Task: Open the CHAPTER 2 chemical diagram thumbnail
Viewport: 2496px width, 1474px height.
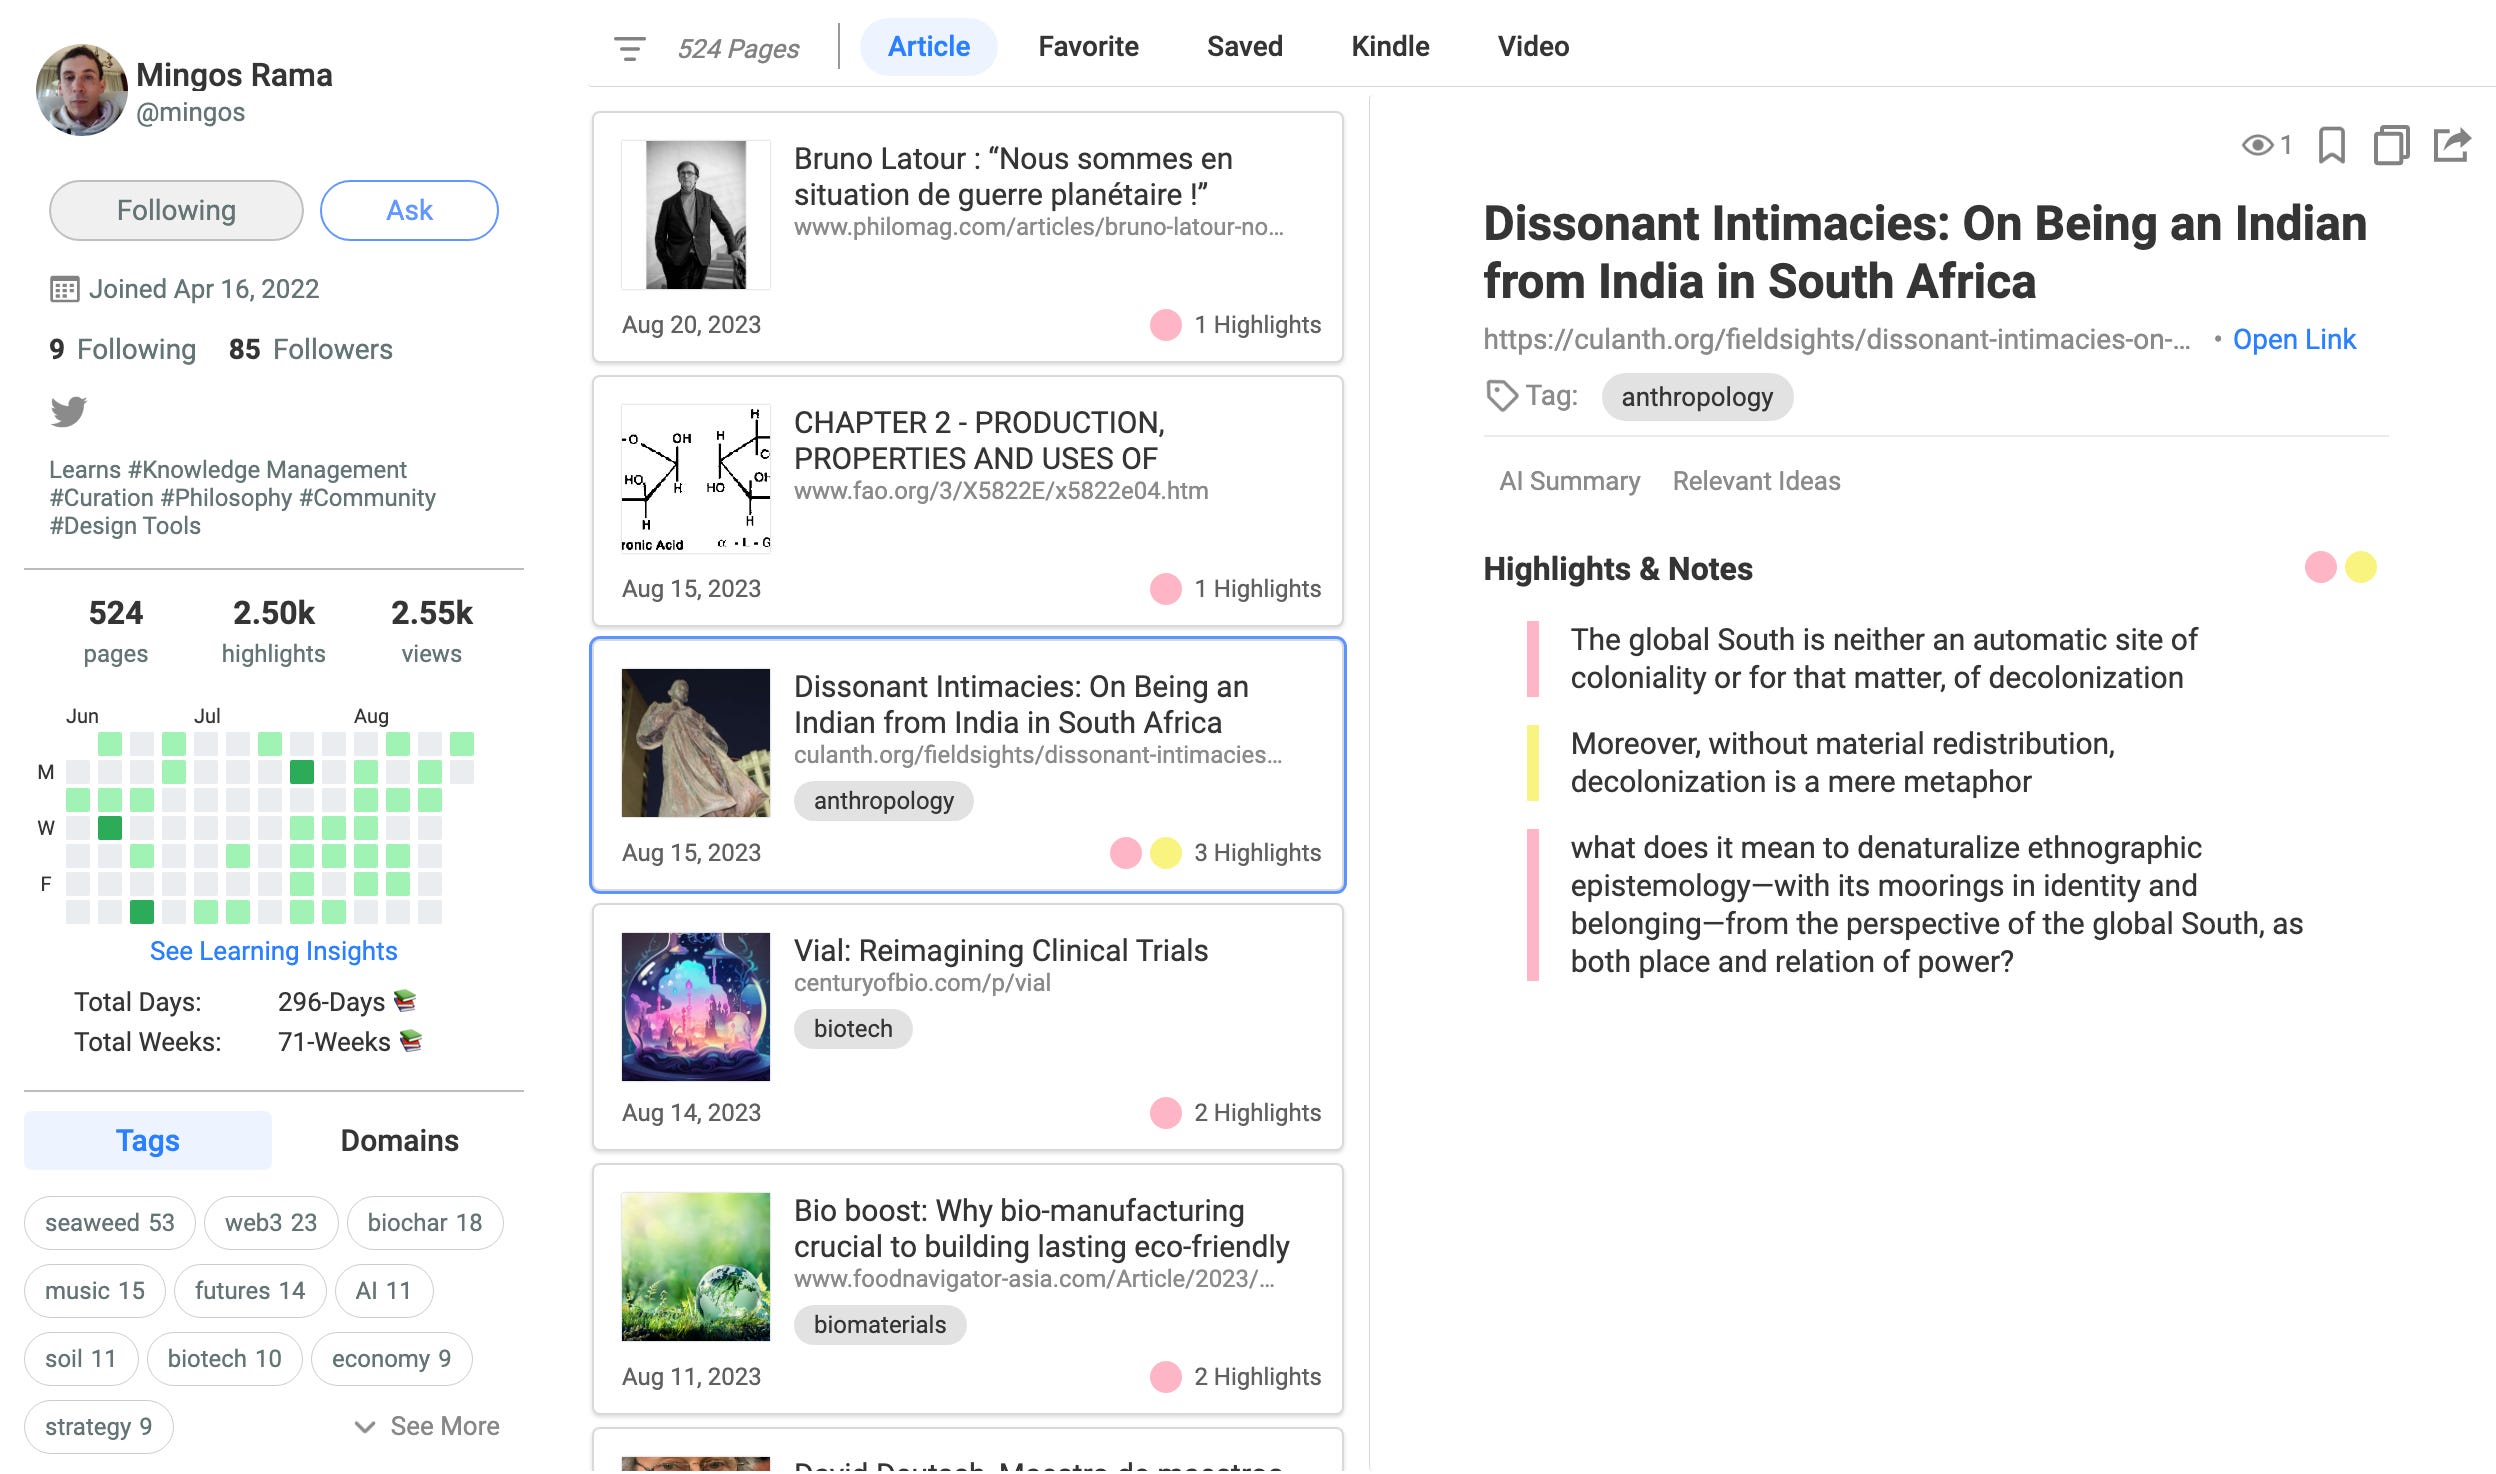Action: 696,479
